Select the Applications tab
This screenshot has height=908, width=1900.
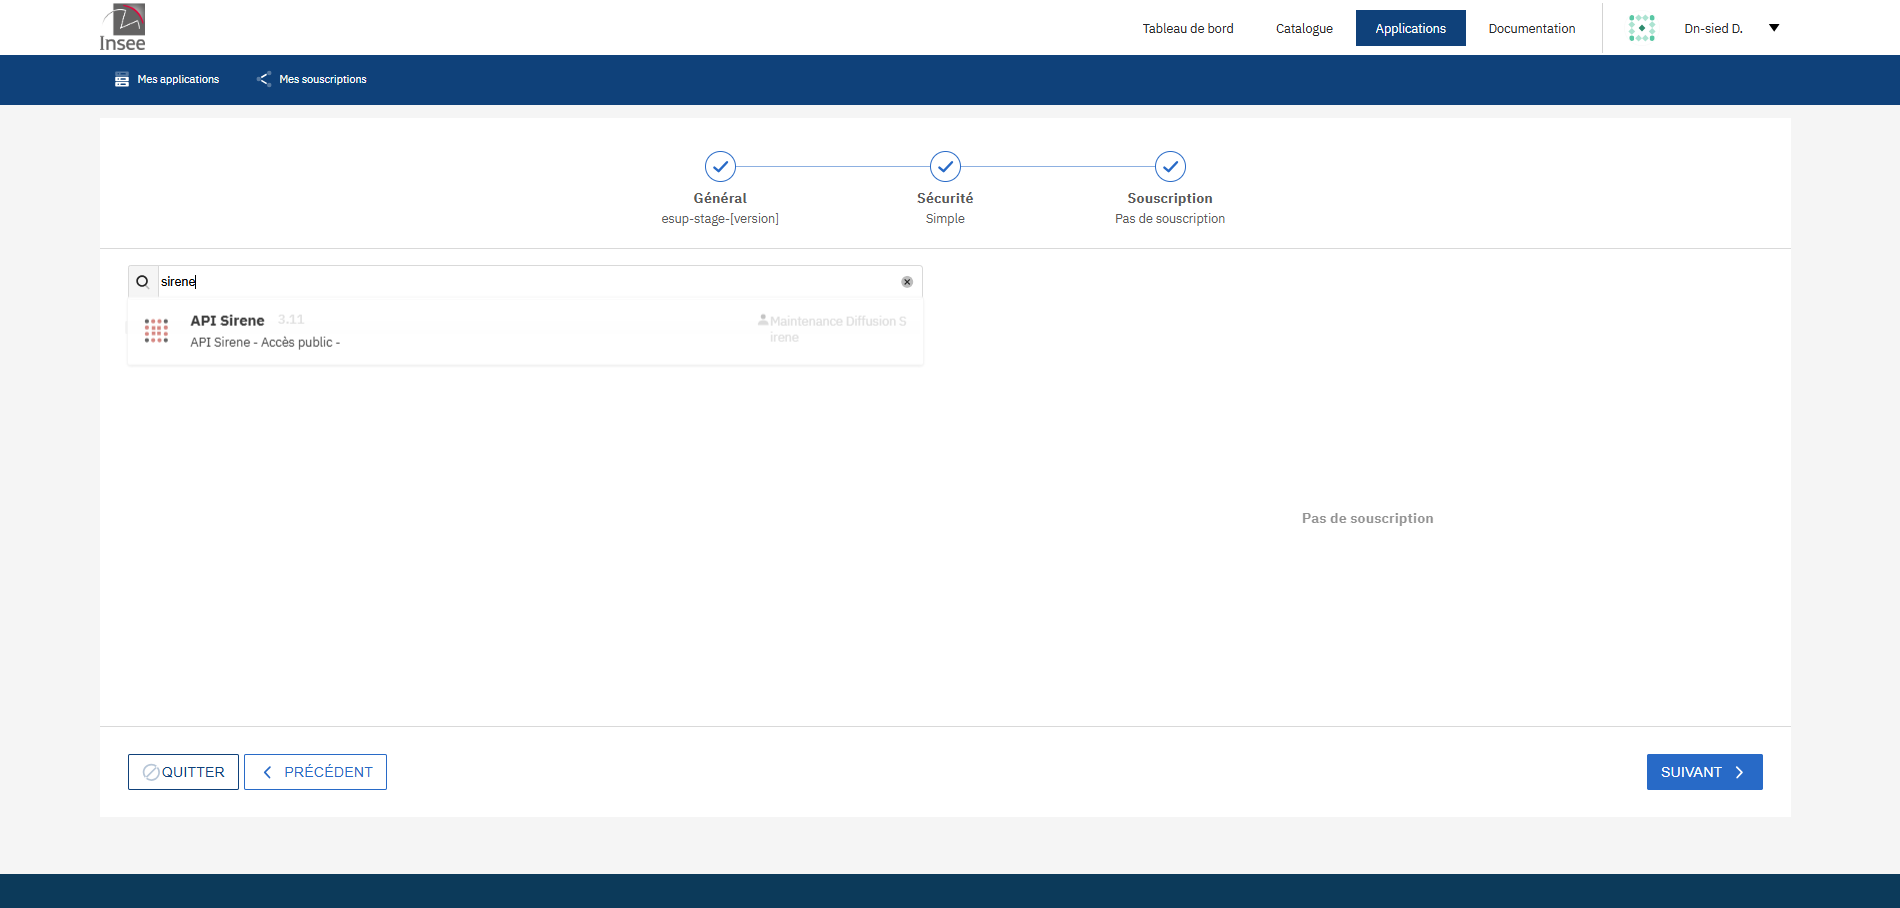1410,28
